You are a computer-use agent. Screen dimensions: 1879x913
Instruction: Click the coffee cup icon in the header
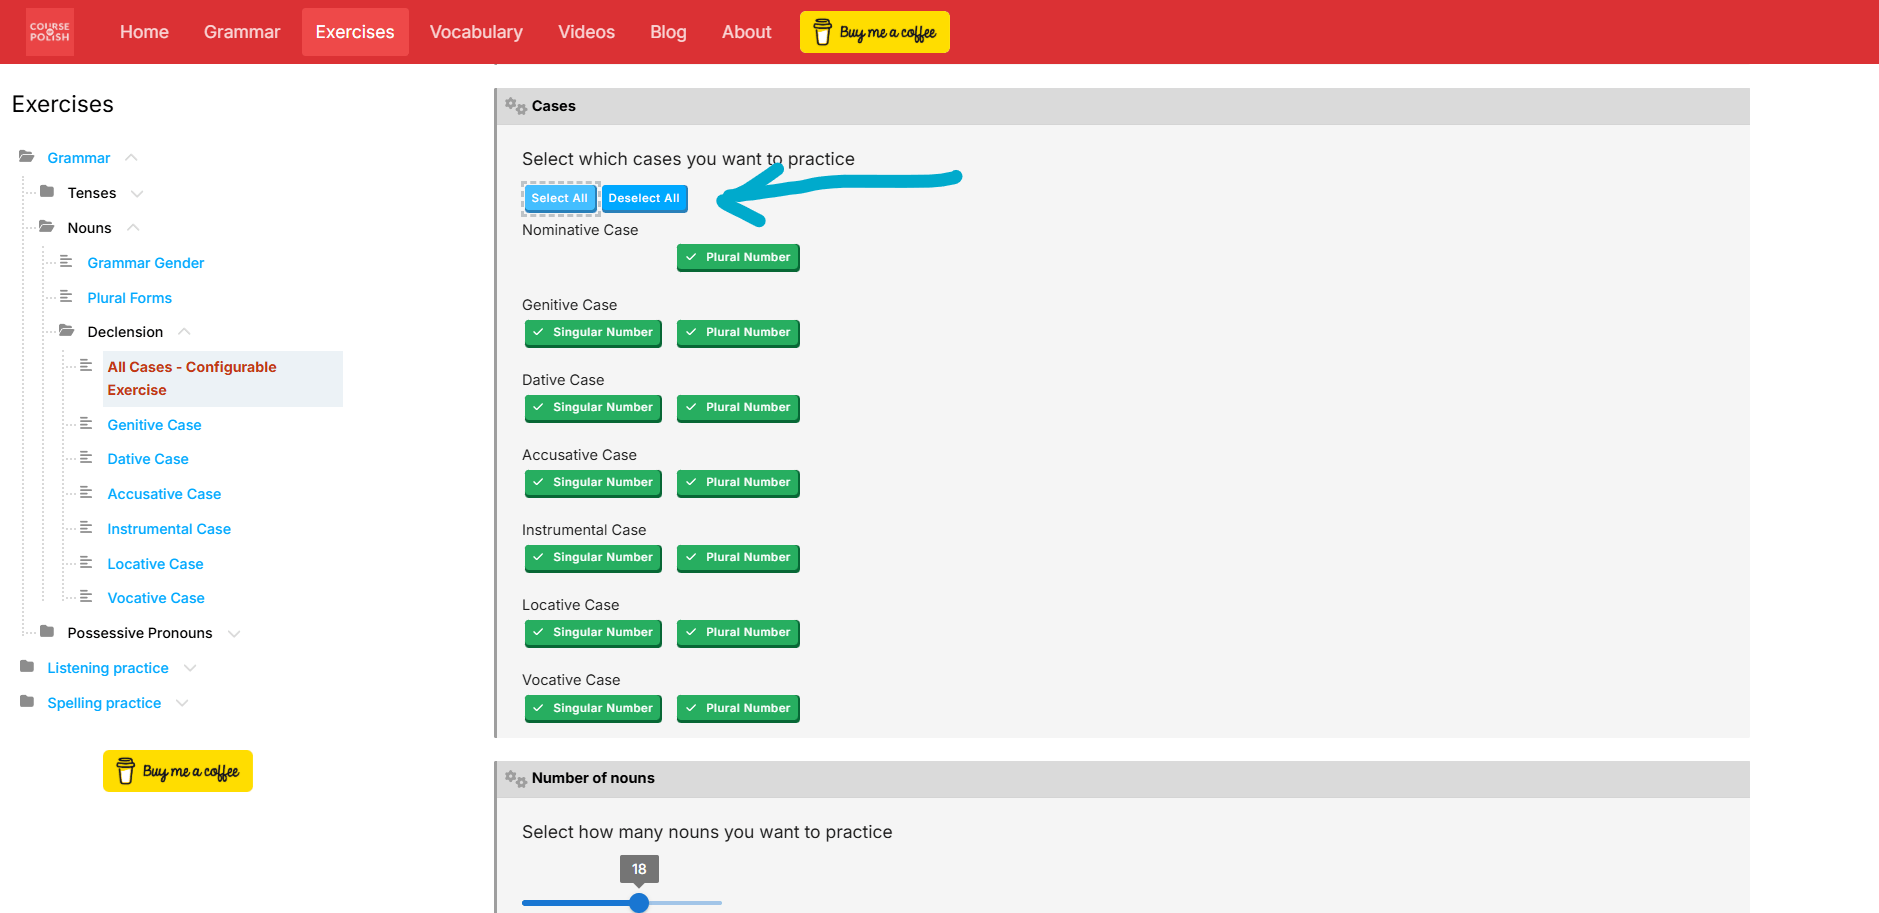coord(822,31)
